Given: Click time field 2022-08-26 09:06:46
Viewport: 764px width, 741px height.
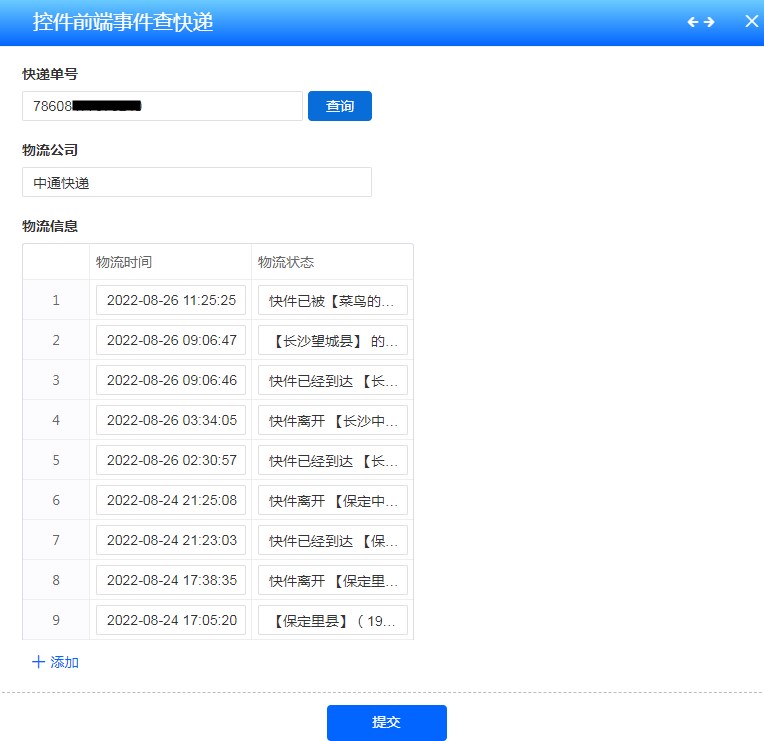Looking at the screenshot, I should click(171, 380).
